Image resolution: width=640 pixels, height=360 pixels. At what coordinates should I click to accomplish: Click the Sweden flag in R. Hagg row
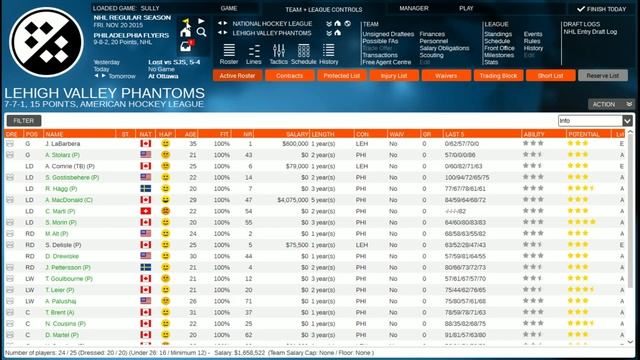(x=145, y=189)
